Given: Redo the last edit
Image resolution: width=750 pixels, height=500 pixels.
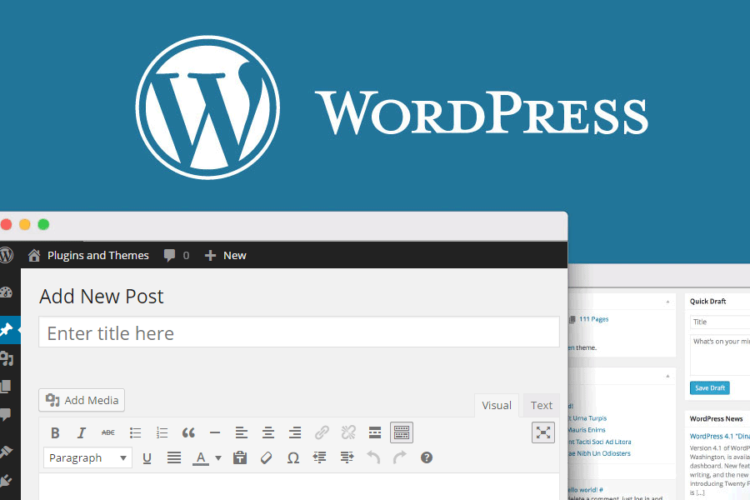Looking at the screenshot, I should (x=400, y=458).
